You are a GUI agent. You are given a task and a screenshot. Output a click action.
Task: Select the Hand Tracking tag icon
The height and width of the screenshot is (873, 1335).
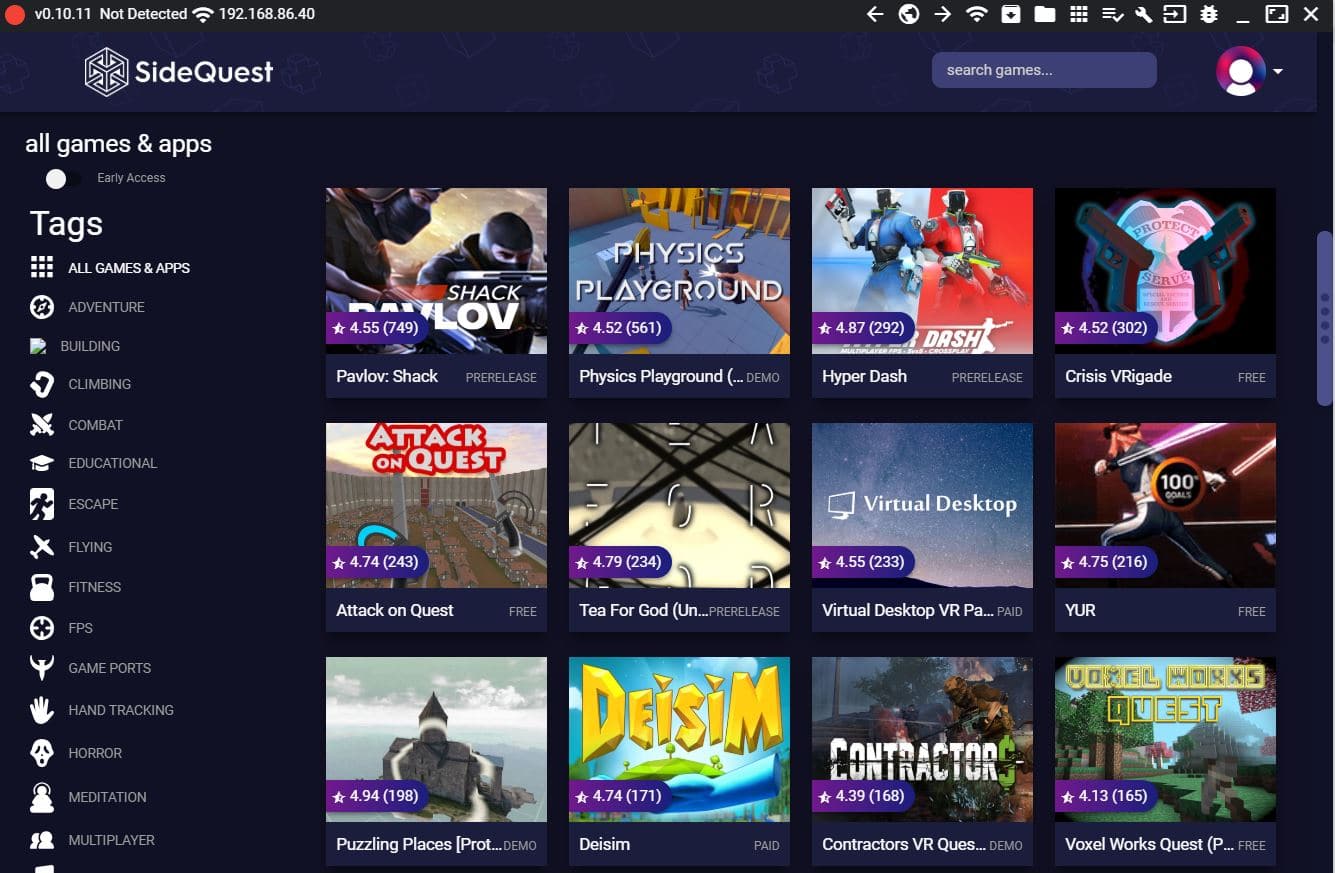pos(42,710)
